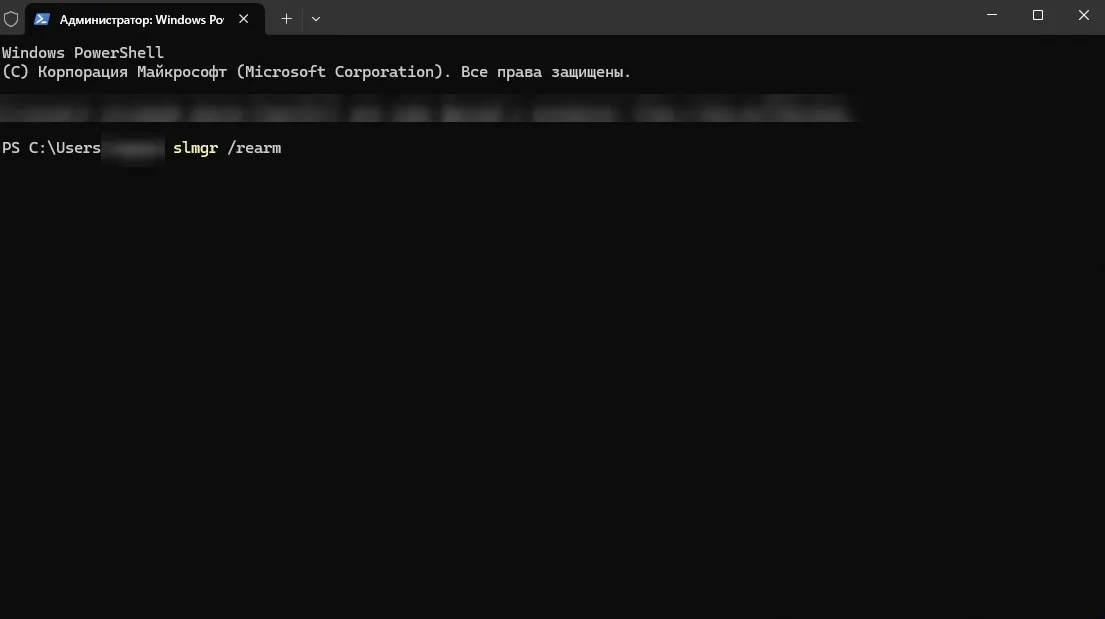Close the Windows PowerShell tab
Screen dimensions: 1105x619
[x=243, y=19]
